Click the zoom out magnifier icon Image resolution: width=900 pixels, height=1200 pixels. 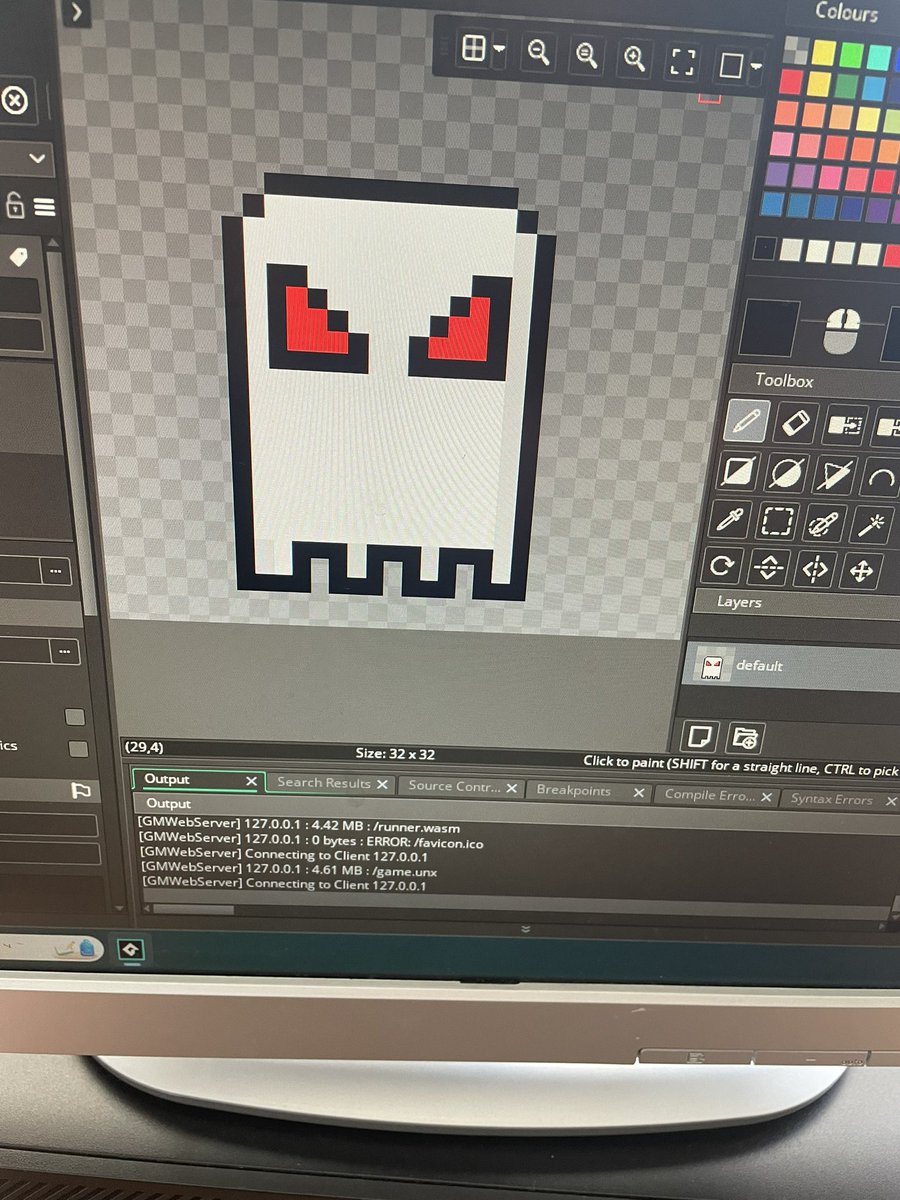coord(539,54)
